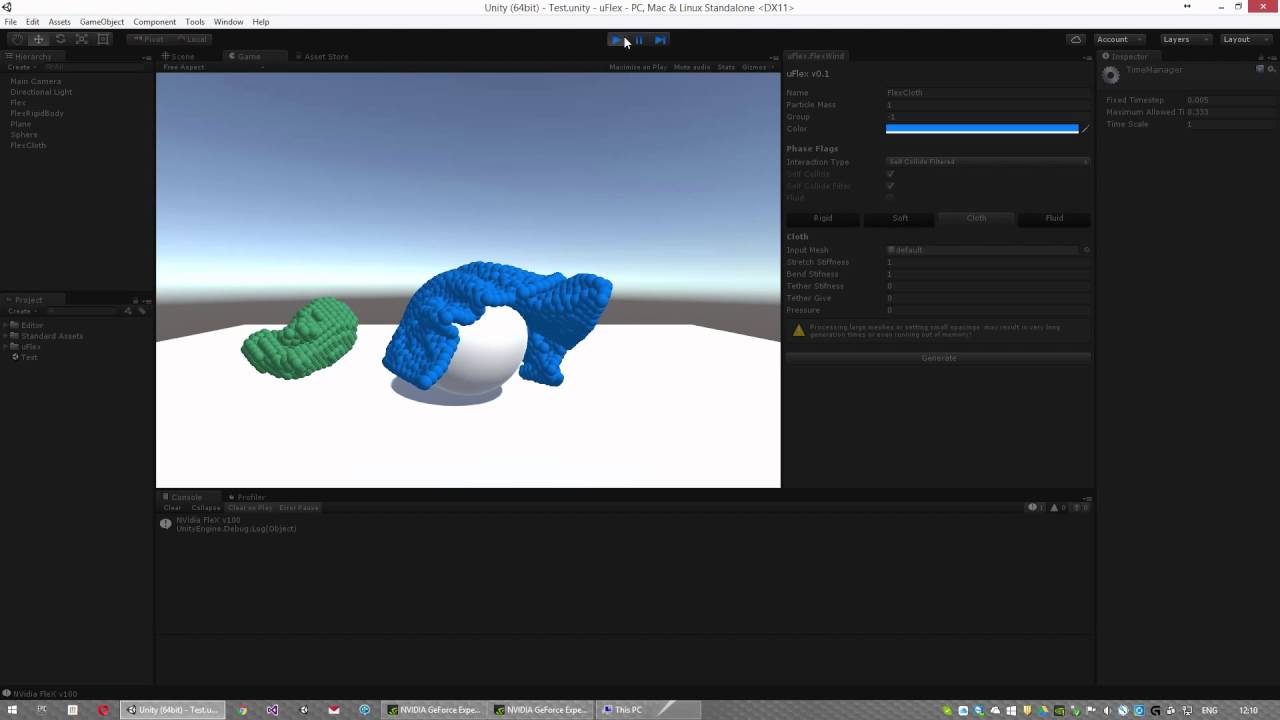Select the Scale tool in toolbar

coord(81,39)
